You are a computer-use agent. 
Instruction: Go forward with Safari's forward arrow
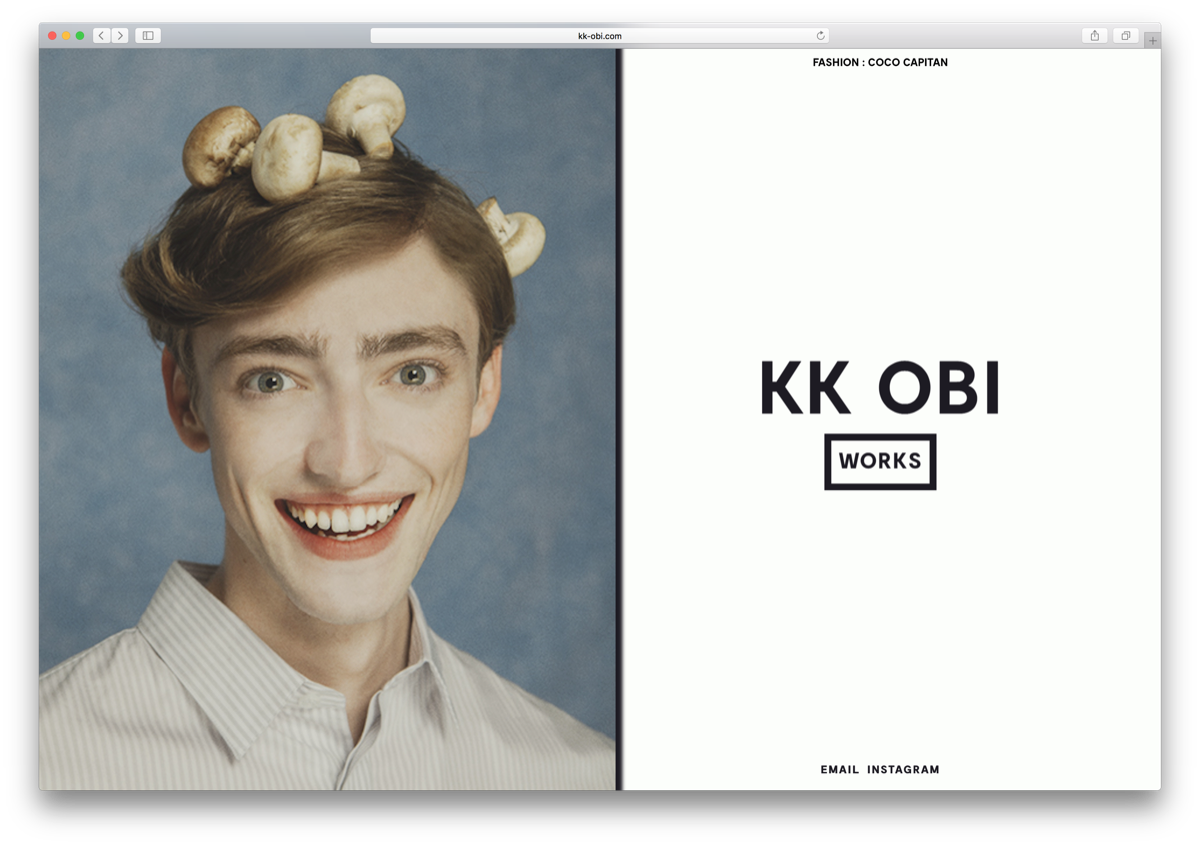click(120, 36)
